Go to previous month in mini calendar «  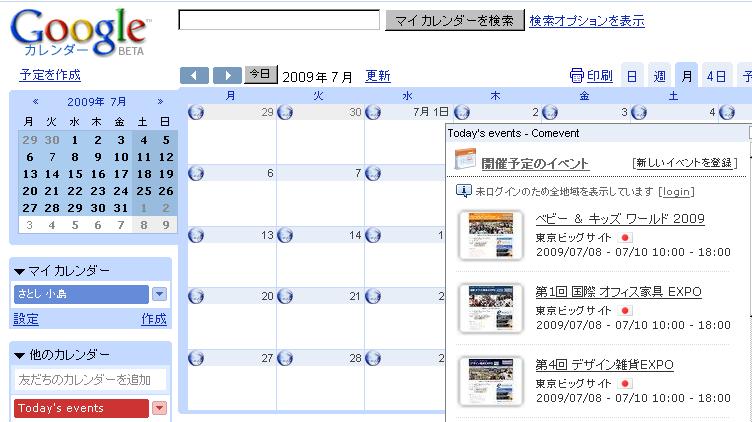(35, 102)
